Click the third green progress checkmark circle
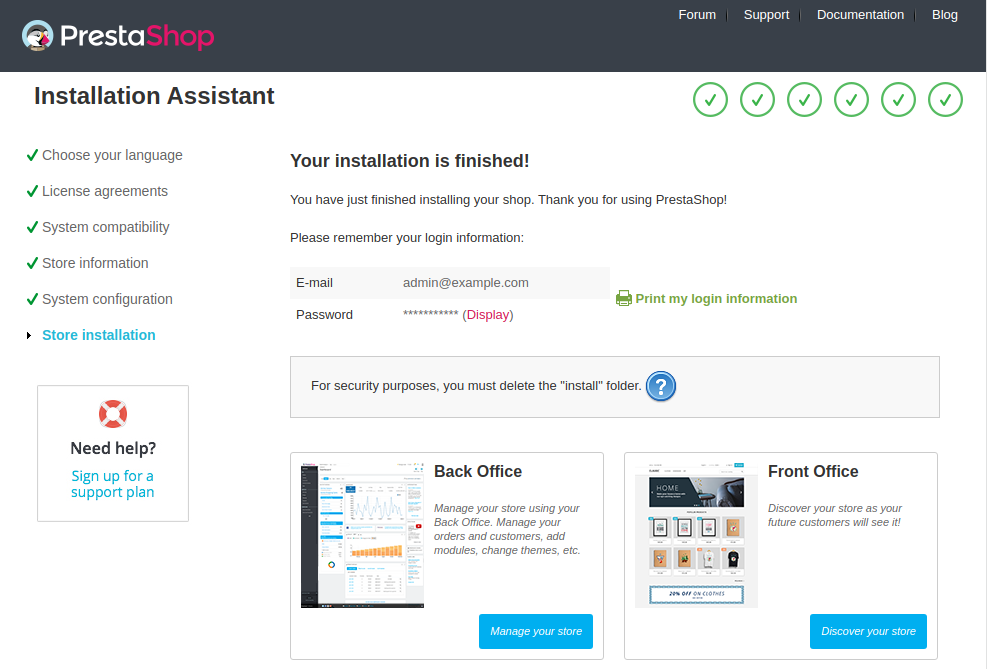 coord(804,100)
